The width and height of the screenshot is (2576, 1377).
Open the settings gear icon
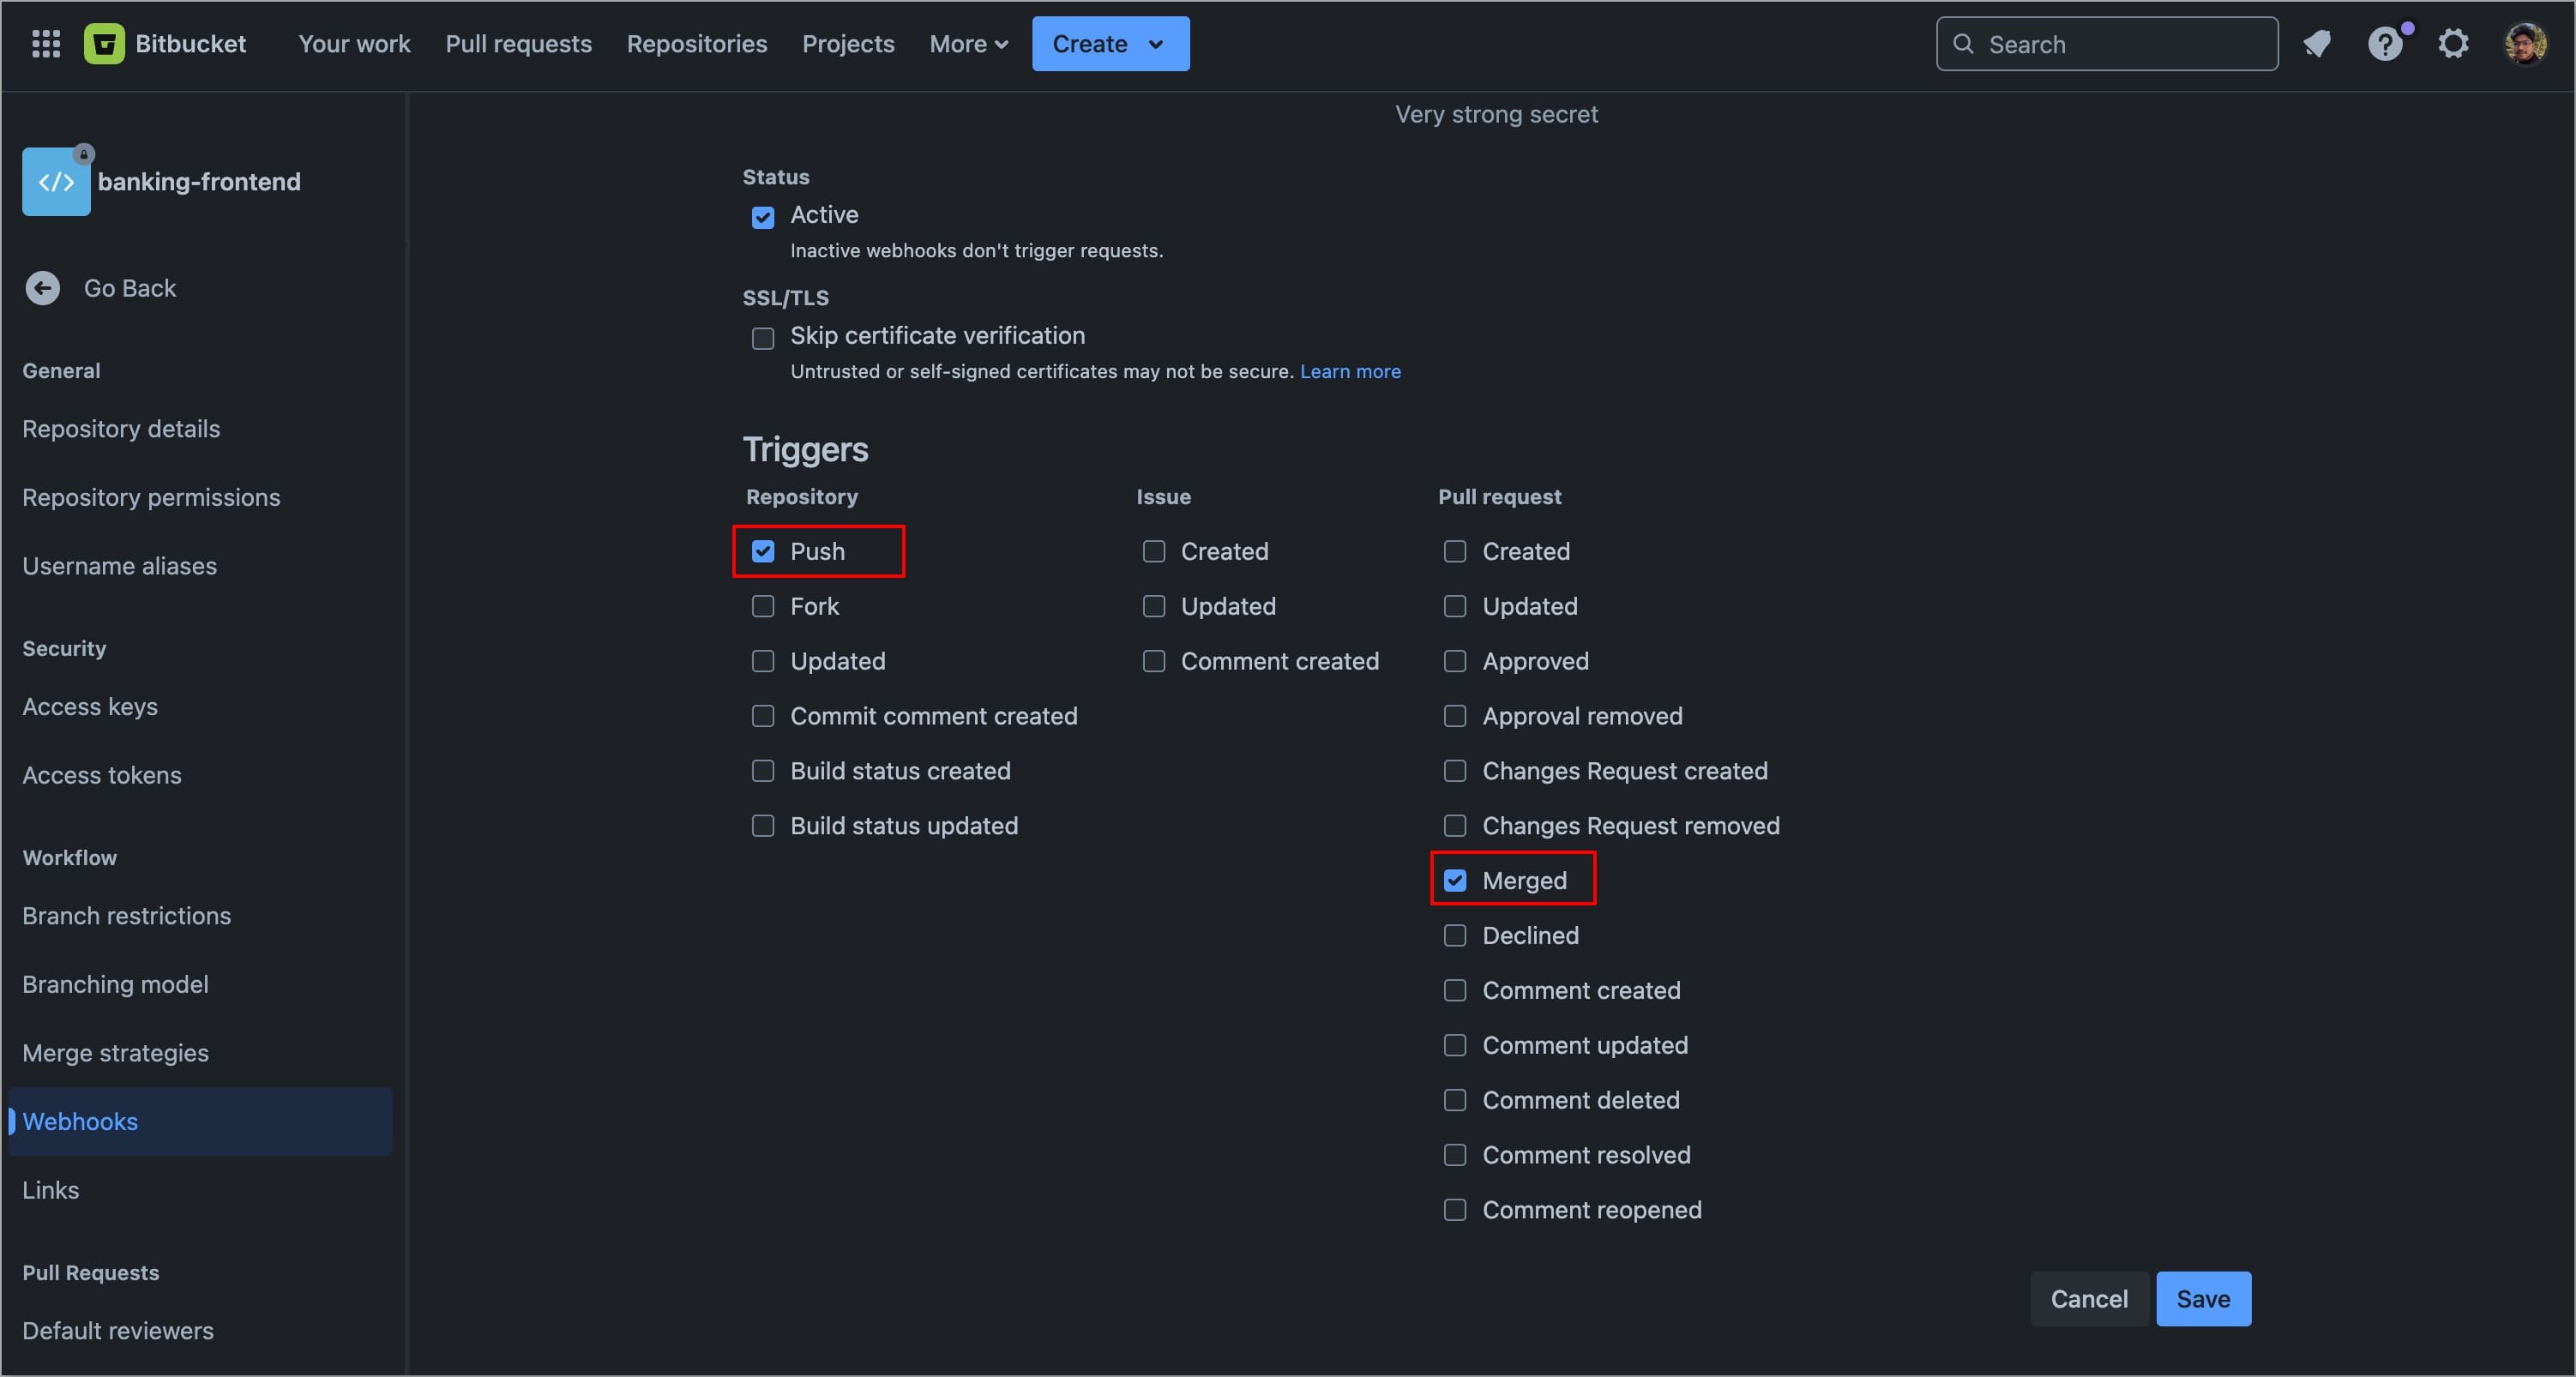click(2453, 44)
